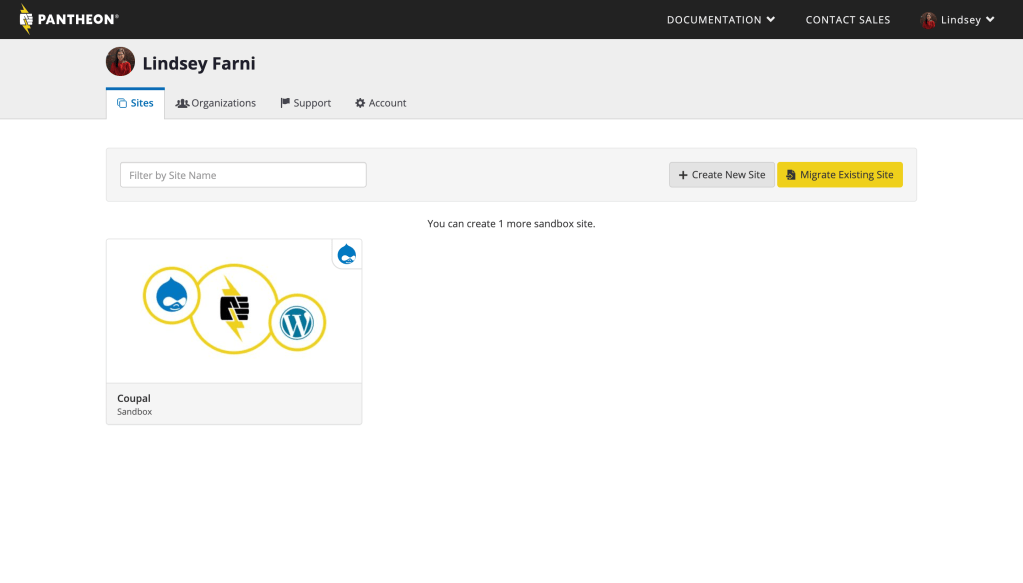This screenshot has width=1023, height=583.
Task: Click the small user avatar in top navigation
Action: pyautogui.click(x=928, y=20)
